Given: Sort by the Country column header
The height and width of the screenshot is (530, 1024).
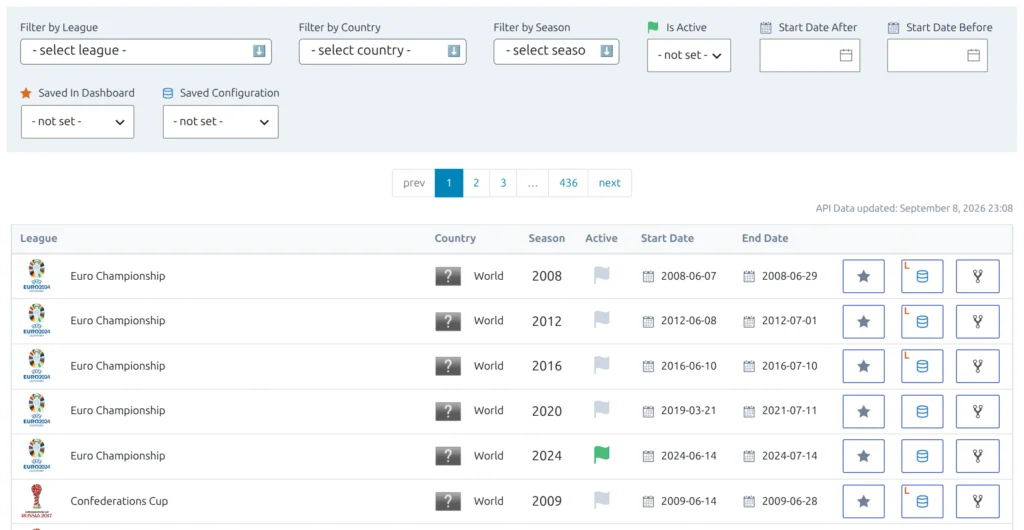Looking at the screenshot, I should (x=455, y=238).
